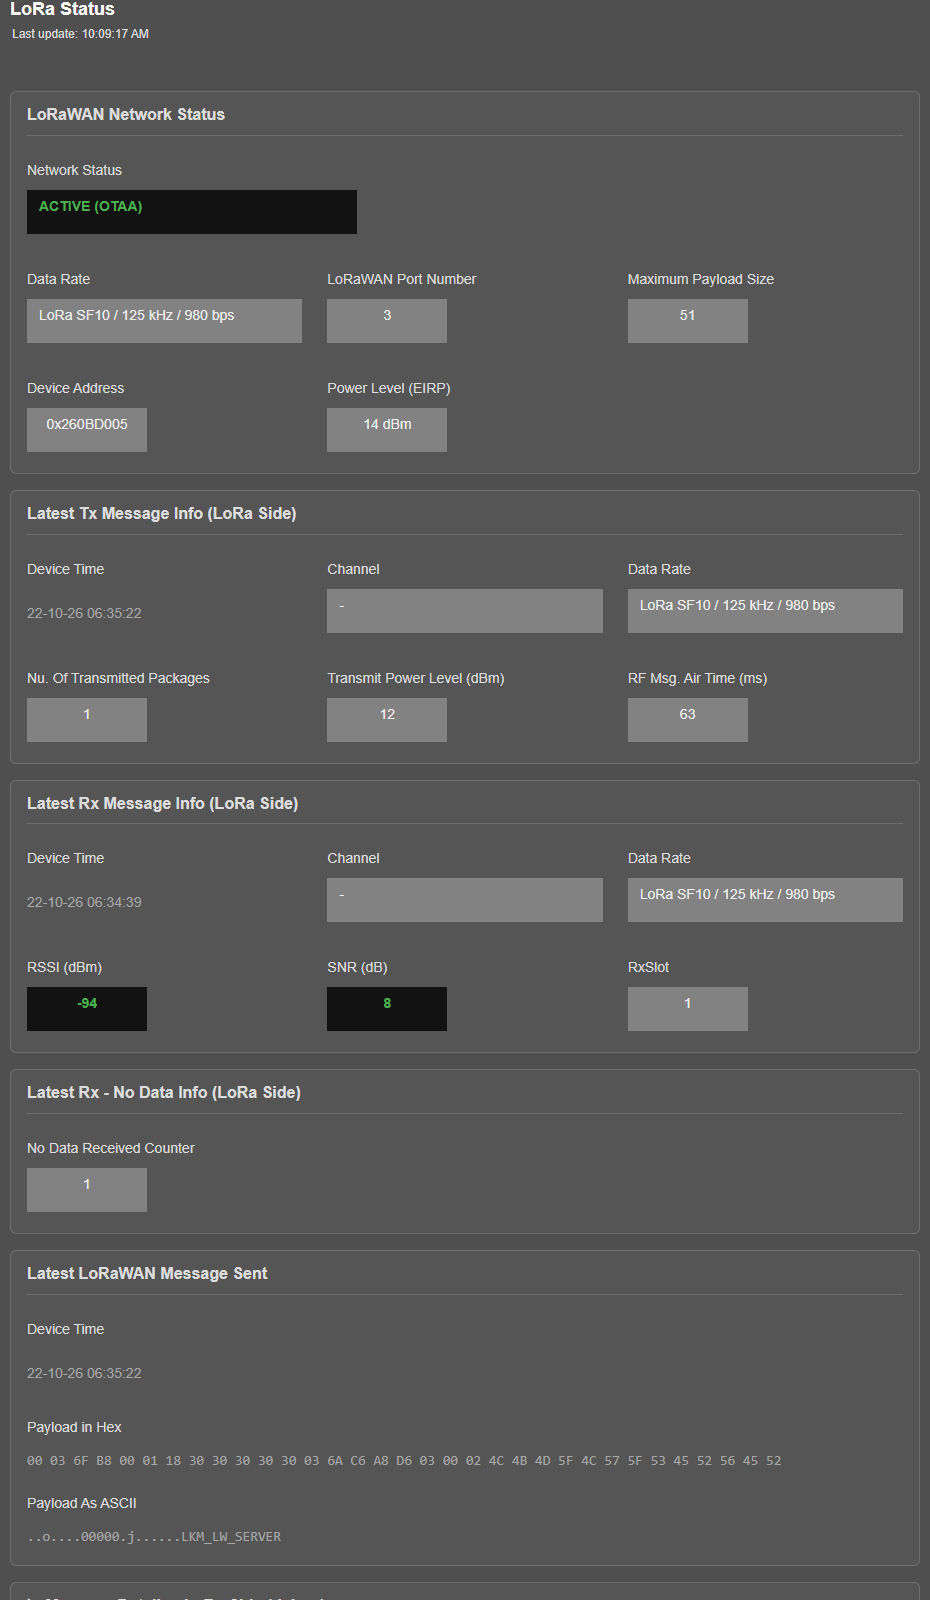This screenshot has height=1600, width=930.
Task: Click the SNR (dB) label
Action: pyautogui.click(x=357, y=968)
